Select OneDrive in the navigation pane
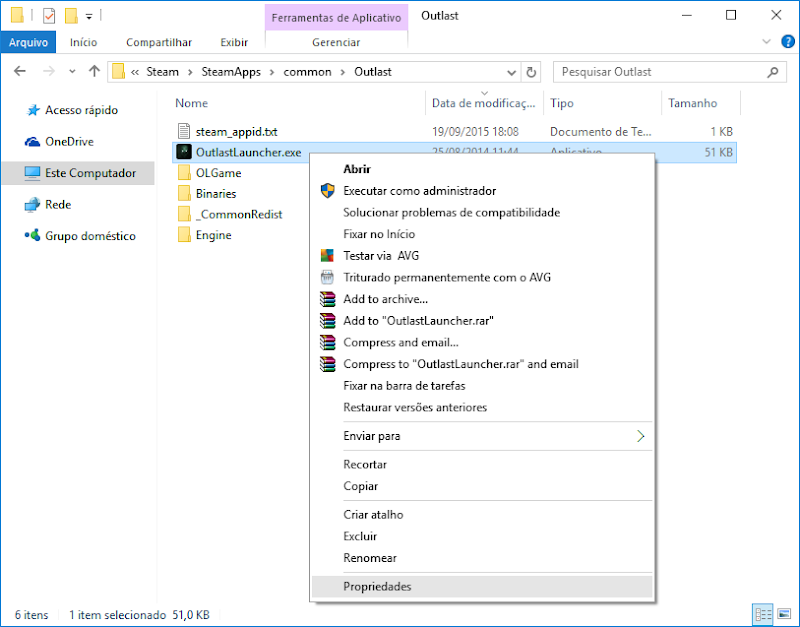The height and width of the screenshot is (627, 800). (x=59, y=142)
